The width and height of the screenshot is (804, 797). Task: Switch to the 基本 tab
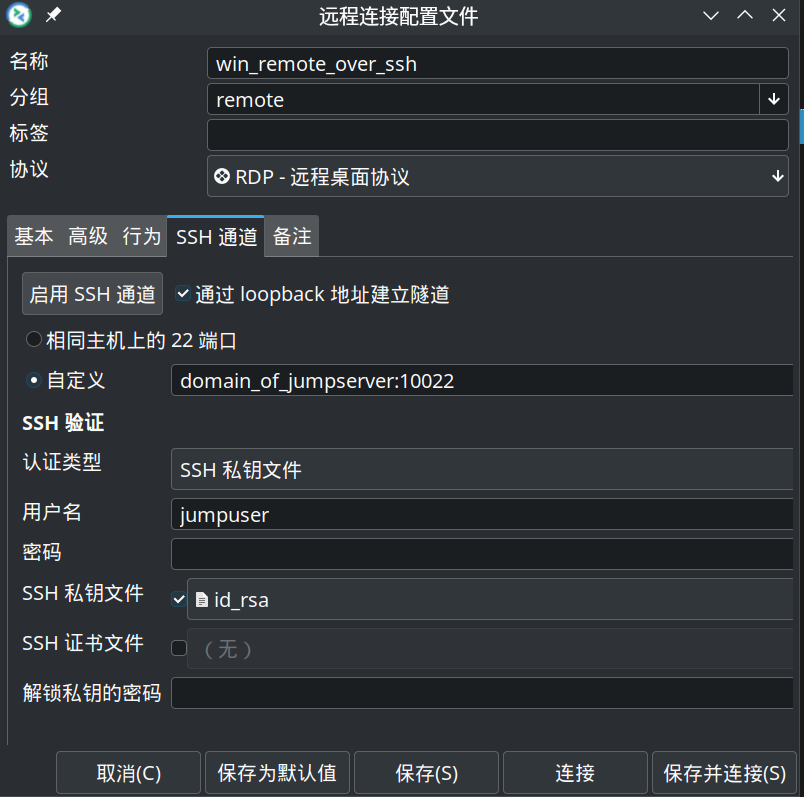click(x=34, y=237)
